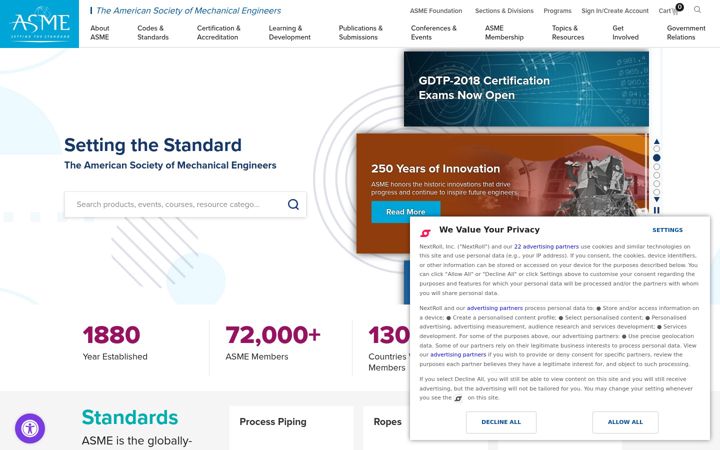Click the ASME logo
This screenshot has width=720, height=450.
39,24
